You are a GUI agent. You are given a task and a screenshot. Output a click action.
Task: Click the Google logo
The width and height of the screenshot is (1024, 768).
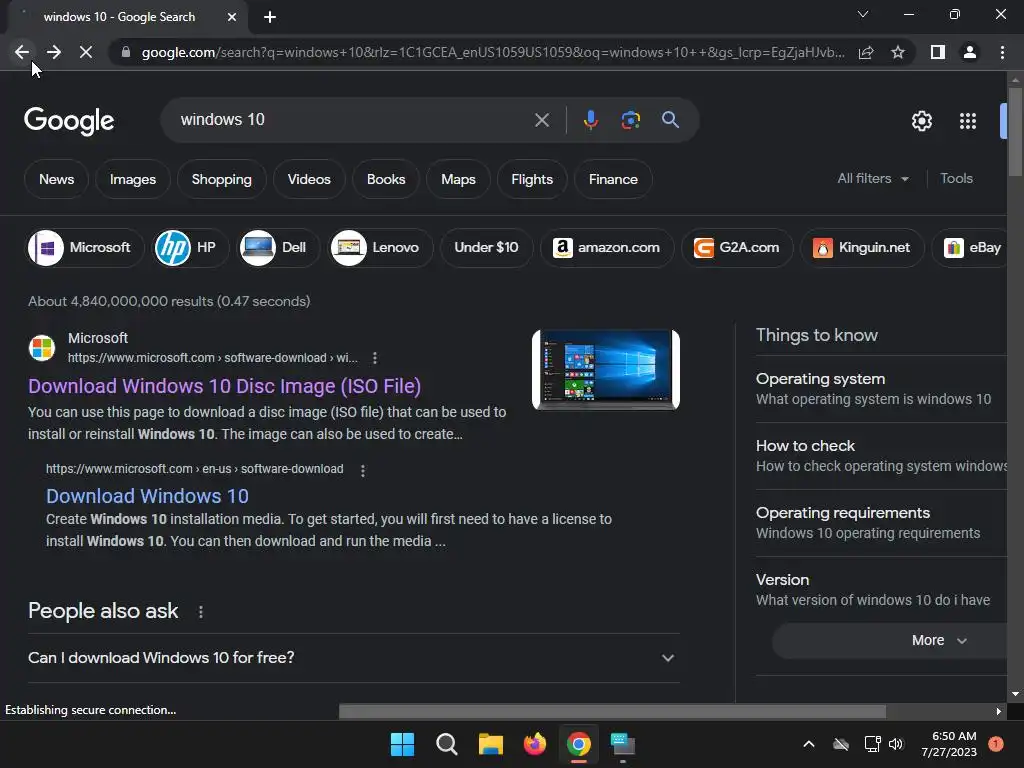[x=69, y=121]
